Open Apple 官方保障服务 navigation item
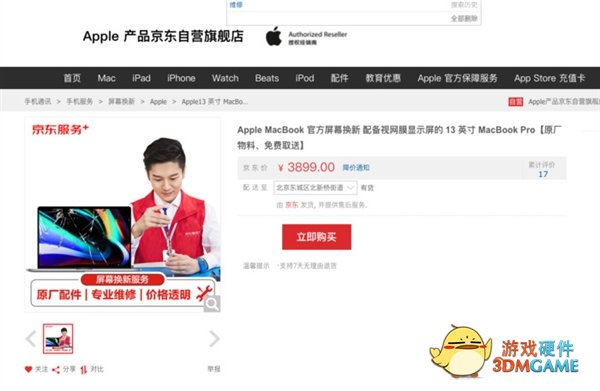 pos(457,78)
